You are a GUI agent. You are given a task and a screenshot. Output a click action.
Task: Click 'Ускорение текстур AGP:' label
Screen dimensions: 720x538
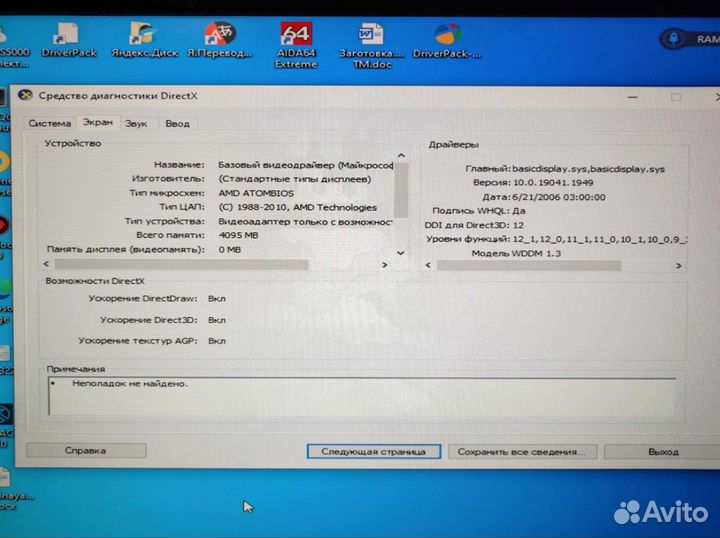click(x=138, y=341)
